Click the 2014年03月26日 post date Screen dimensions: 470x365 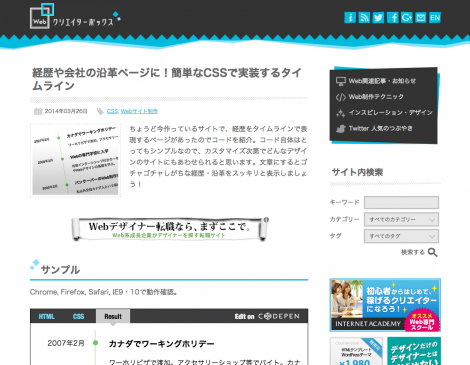pyautogui.click(x=66, y=111)
